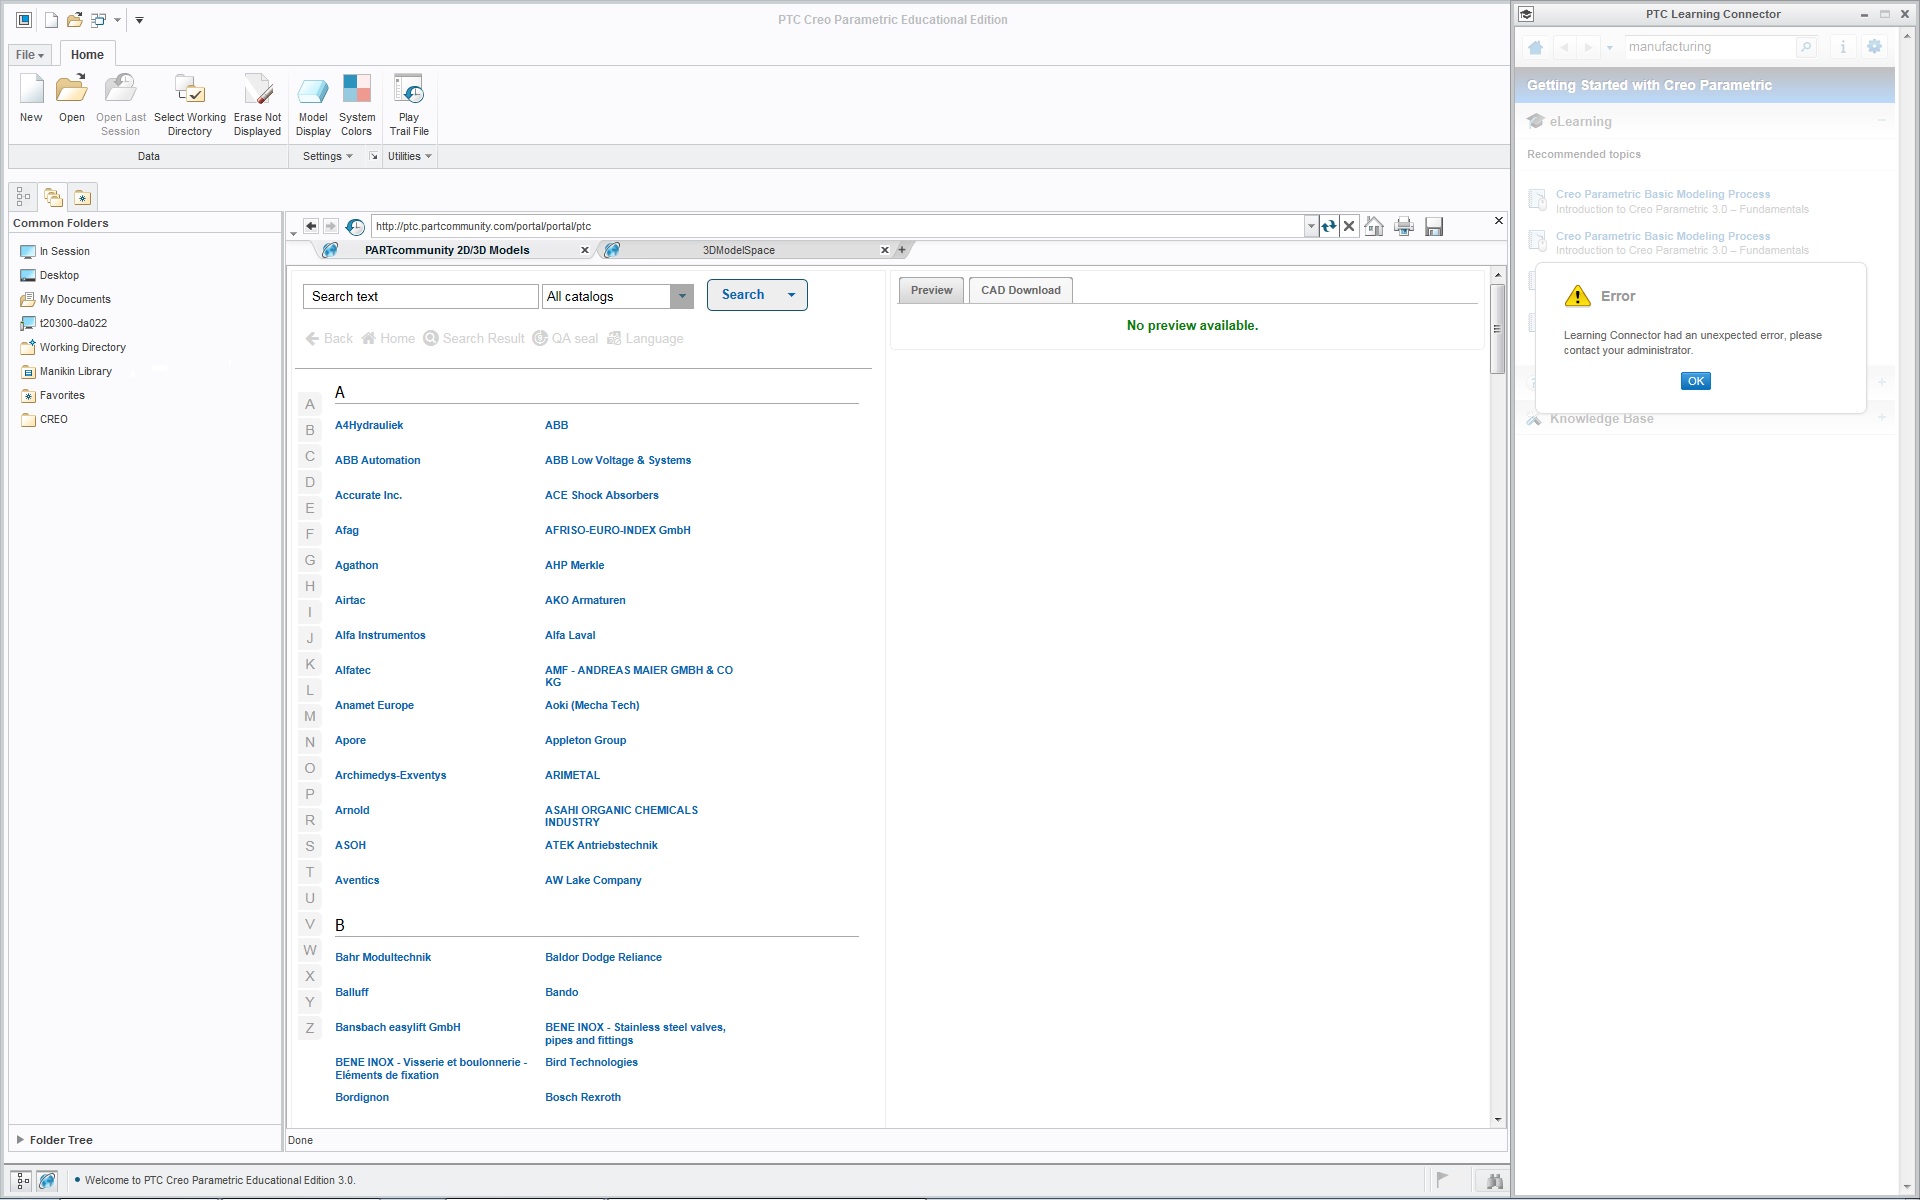1920x1200 pixels.
Task: Click the Select Working Directory icon
Action: (190, 91)
